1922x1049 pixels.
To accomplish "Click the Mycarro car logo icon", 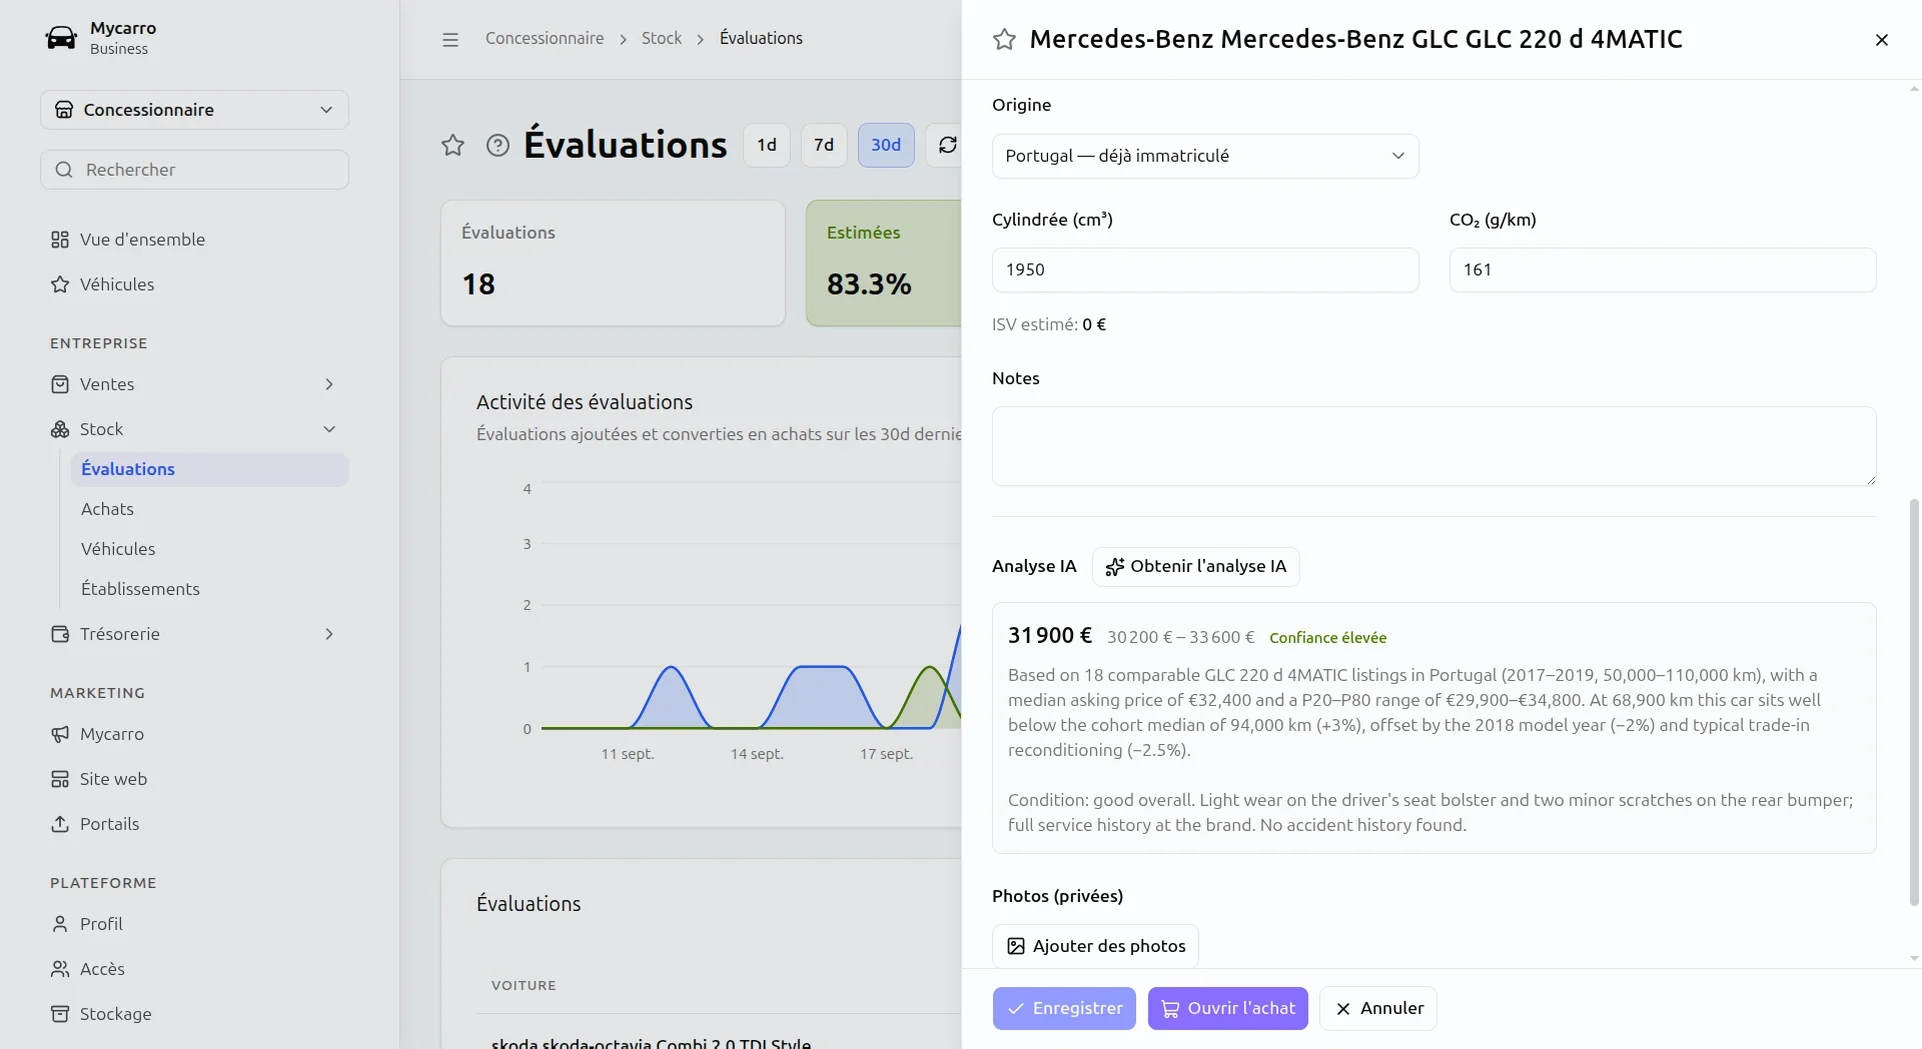I will pyautogui.click(x=61, y=38).
